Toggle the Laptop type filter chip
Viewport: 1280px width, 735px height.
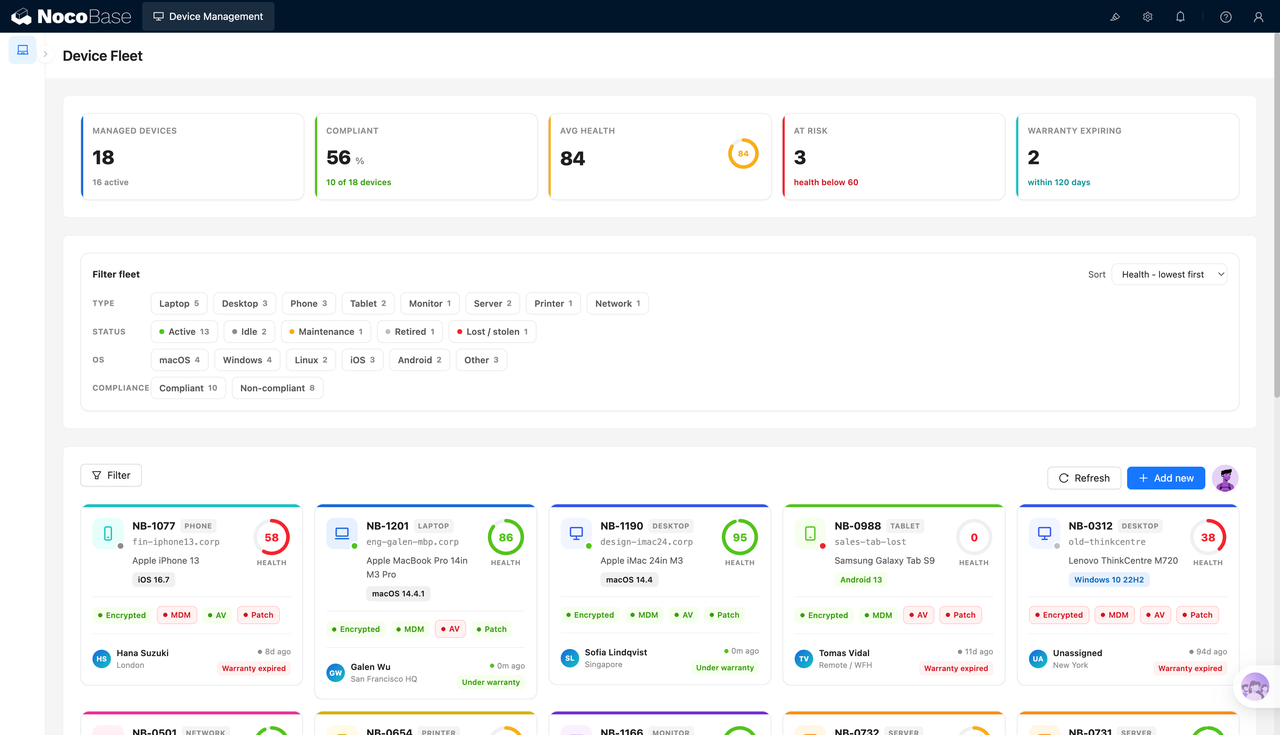(179, 303)
